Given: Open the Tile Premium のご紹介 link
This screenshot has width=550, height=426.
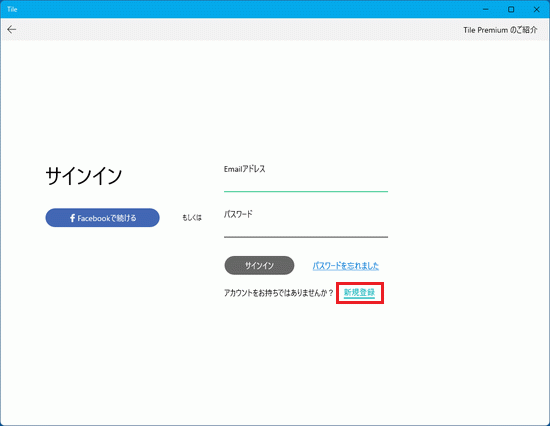Looking at the screenshot, I should 500,30.
